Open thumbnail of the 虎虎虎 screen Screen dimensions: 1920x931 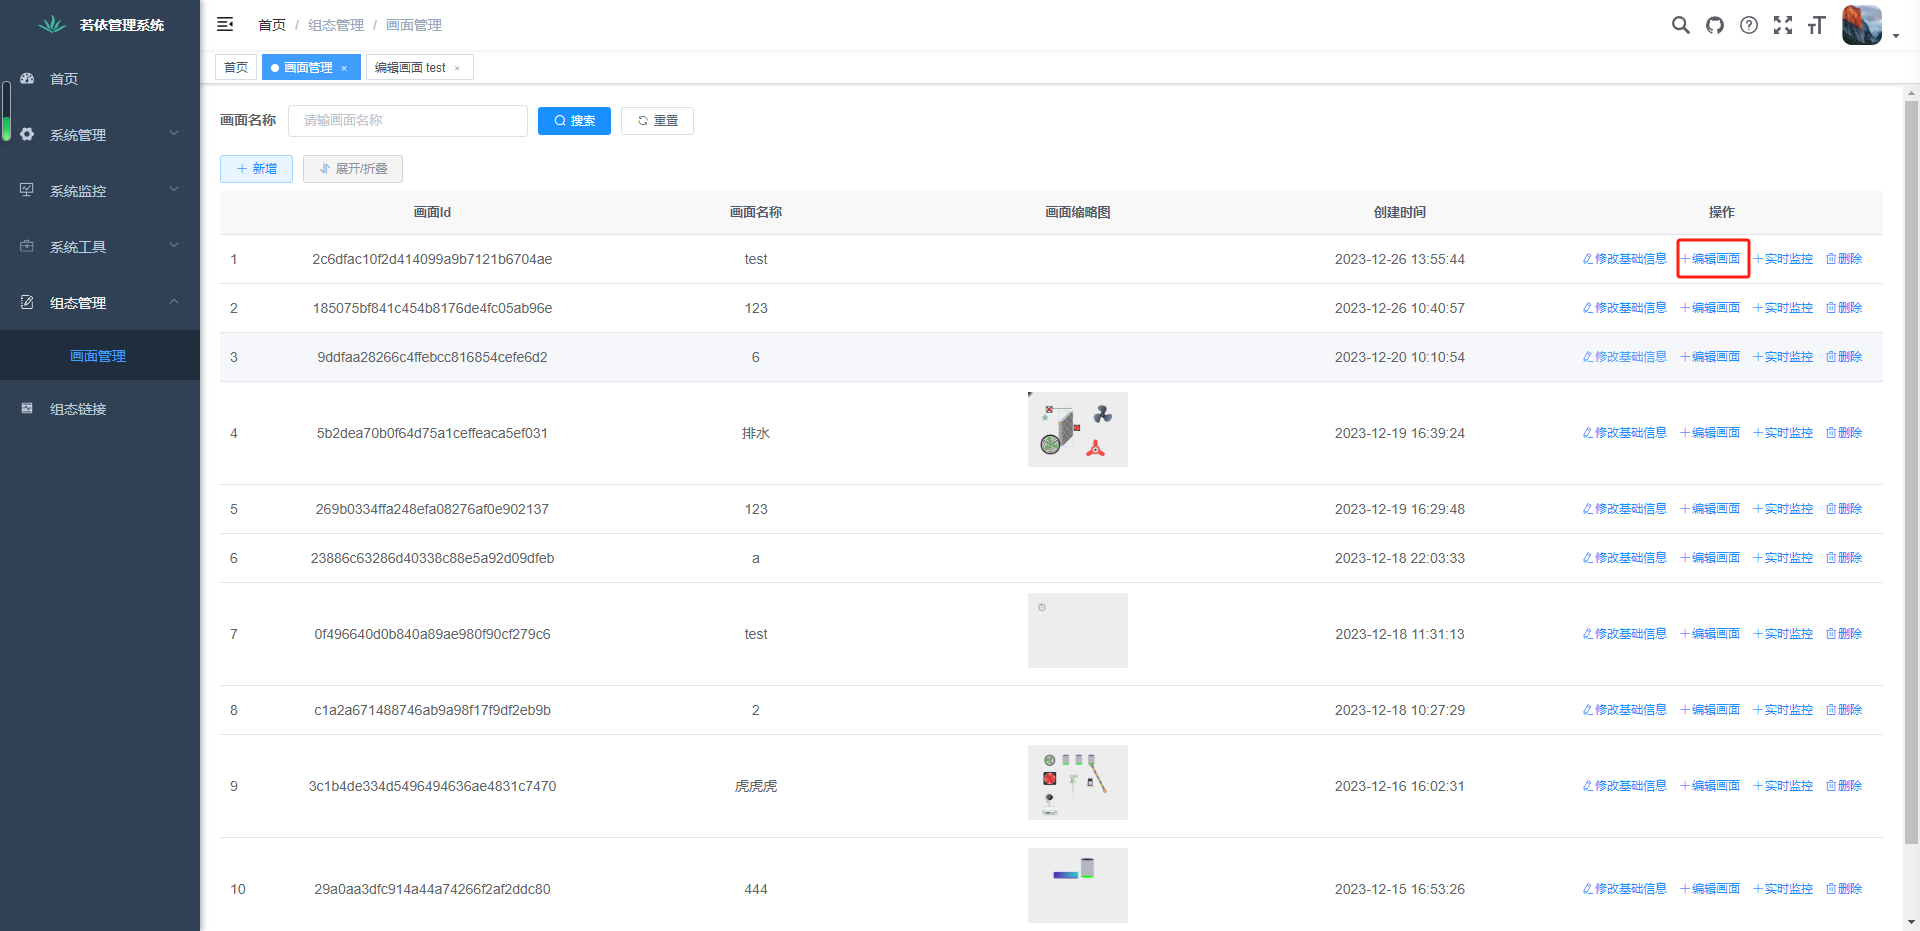[1078, 782]
